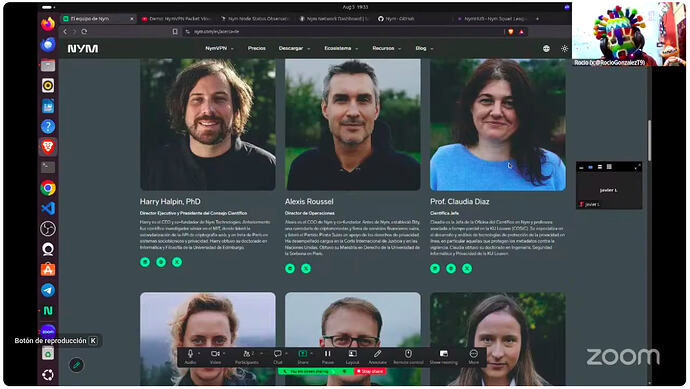
Task: Reload the page in Brave
Action: coord(84,32)
